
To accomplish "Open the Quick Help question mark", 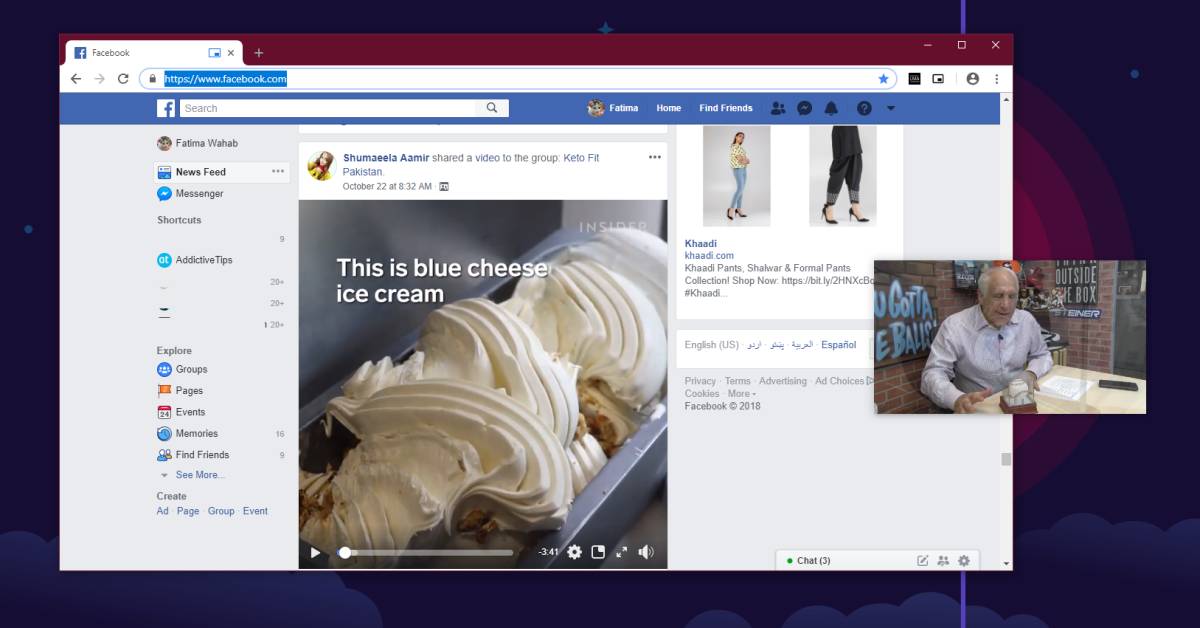I will (864, 108).
